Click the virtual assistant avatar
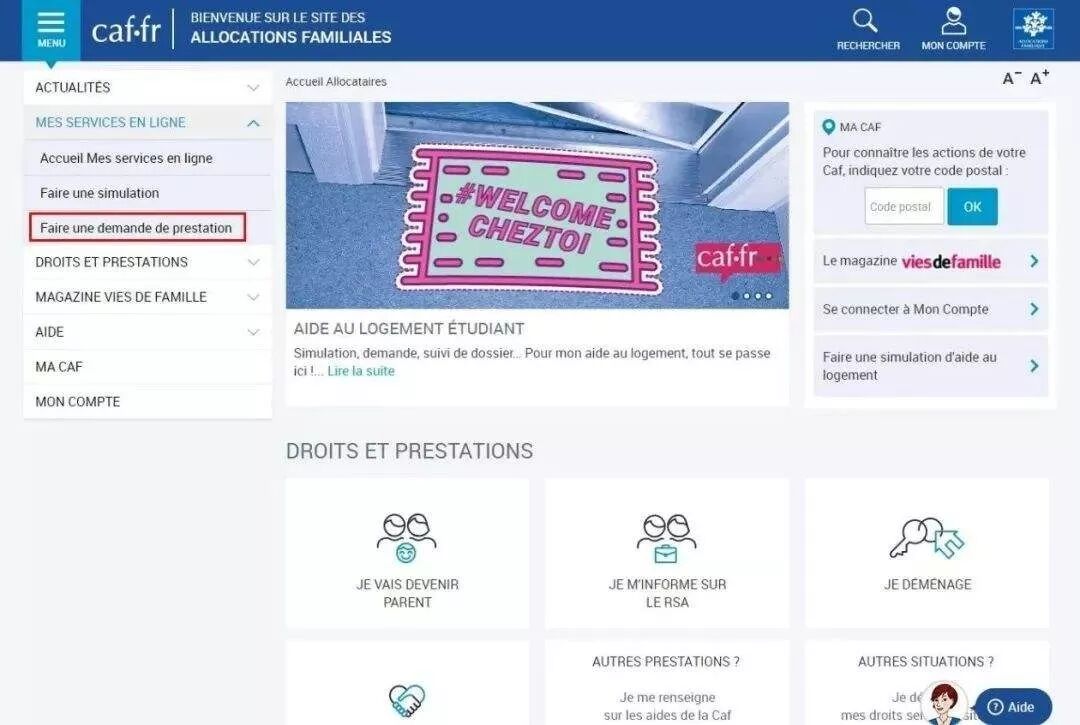 coord(944,704)
